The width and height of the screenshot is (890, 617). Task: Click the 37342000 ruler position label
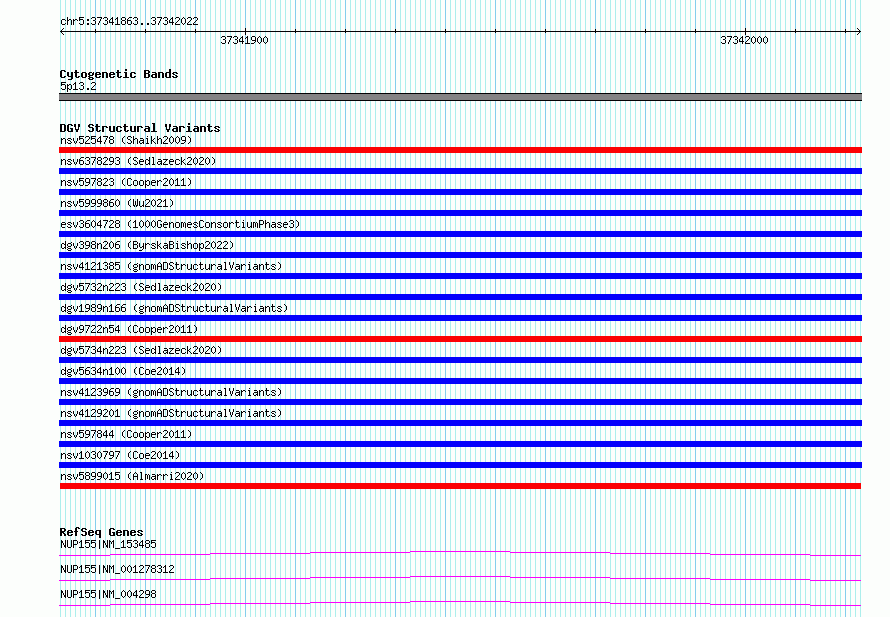(744, 40)
